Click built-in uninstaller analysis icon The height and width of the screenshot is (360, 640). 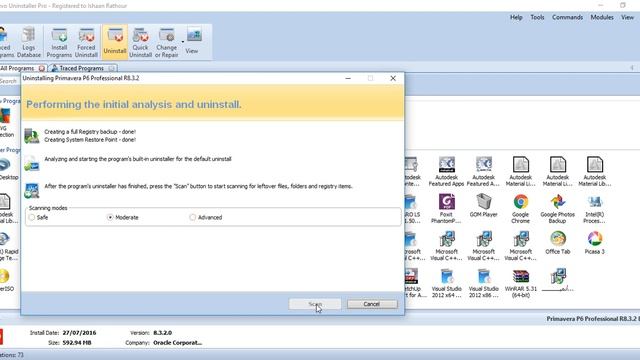point(31,163)
